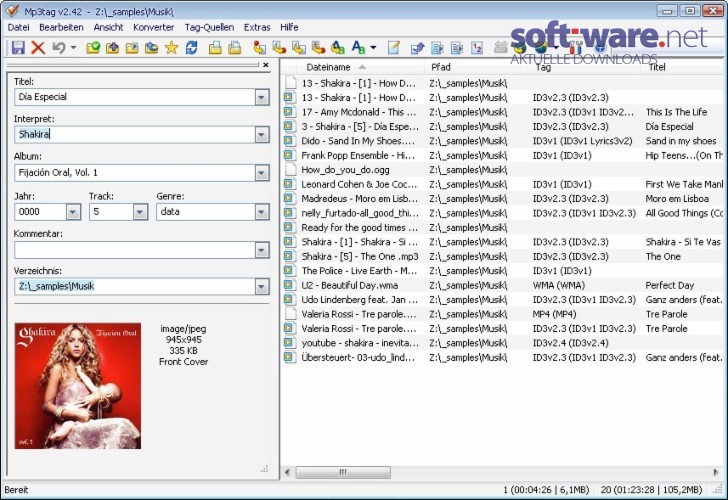Screen dimensions: 728x500
Task: Click into the empty Kommentar field
Action: click(x=135, y=250)
